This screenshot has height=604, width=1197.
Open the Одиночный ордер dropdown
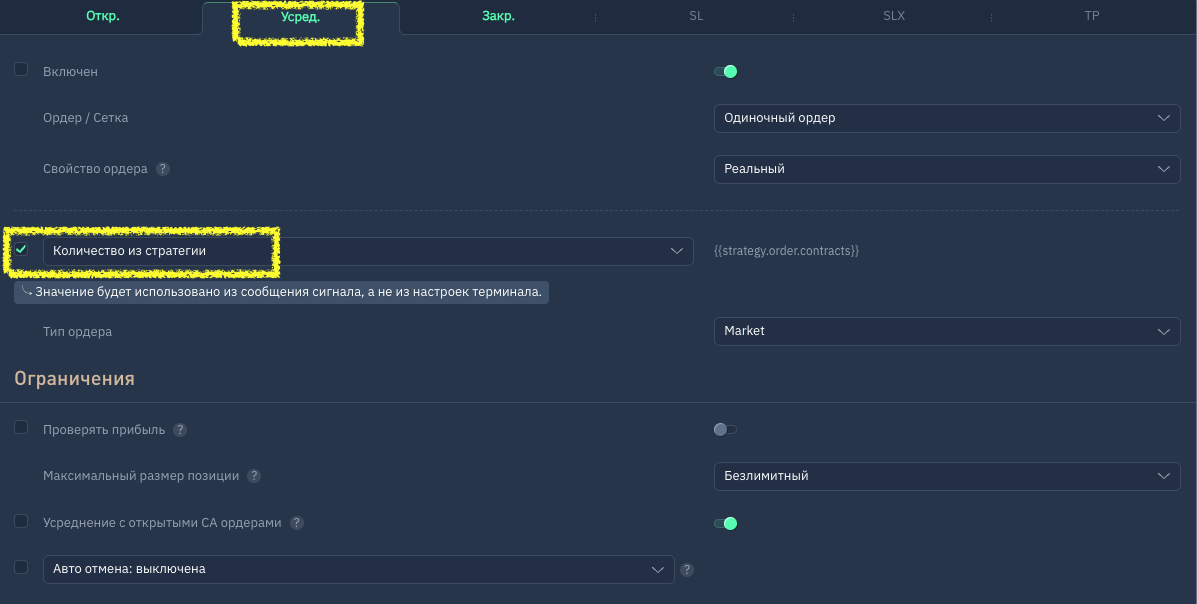[x=946, y=118]
